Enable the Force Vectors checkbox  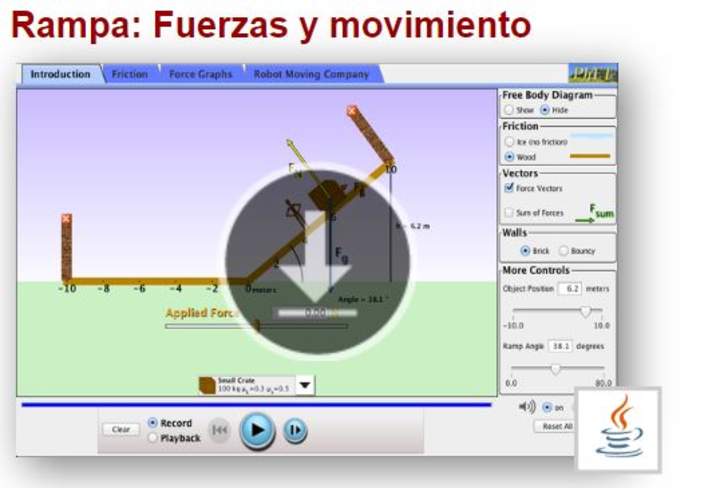(x=508, y=188)
